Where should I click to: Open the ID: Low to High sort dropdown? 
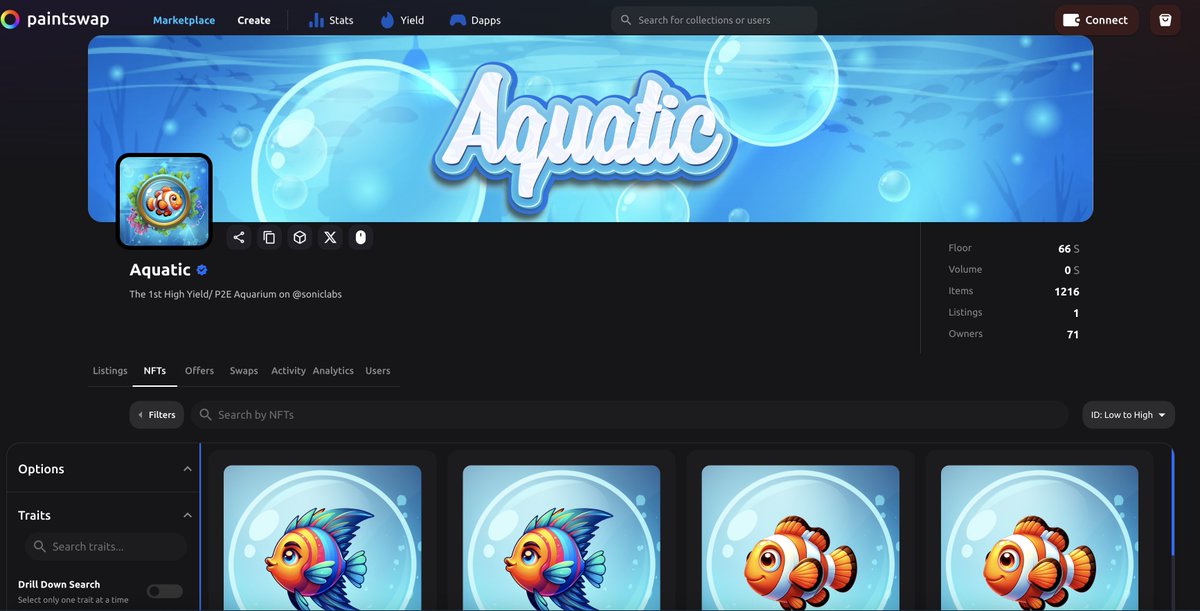(1128, 415)
